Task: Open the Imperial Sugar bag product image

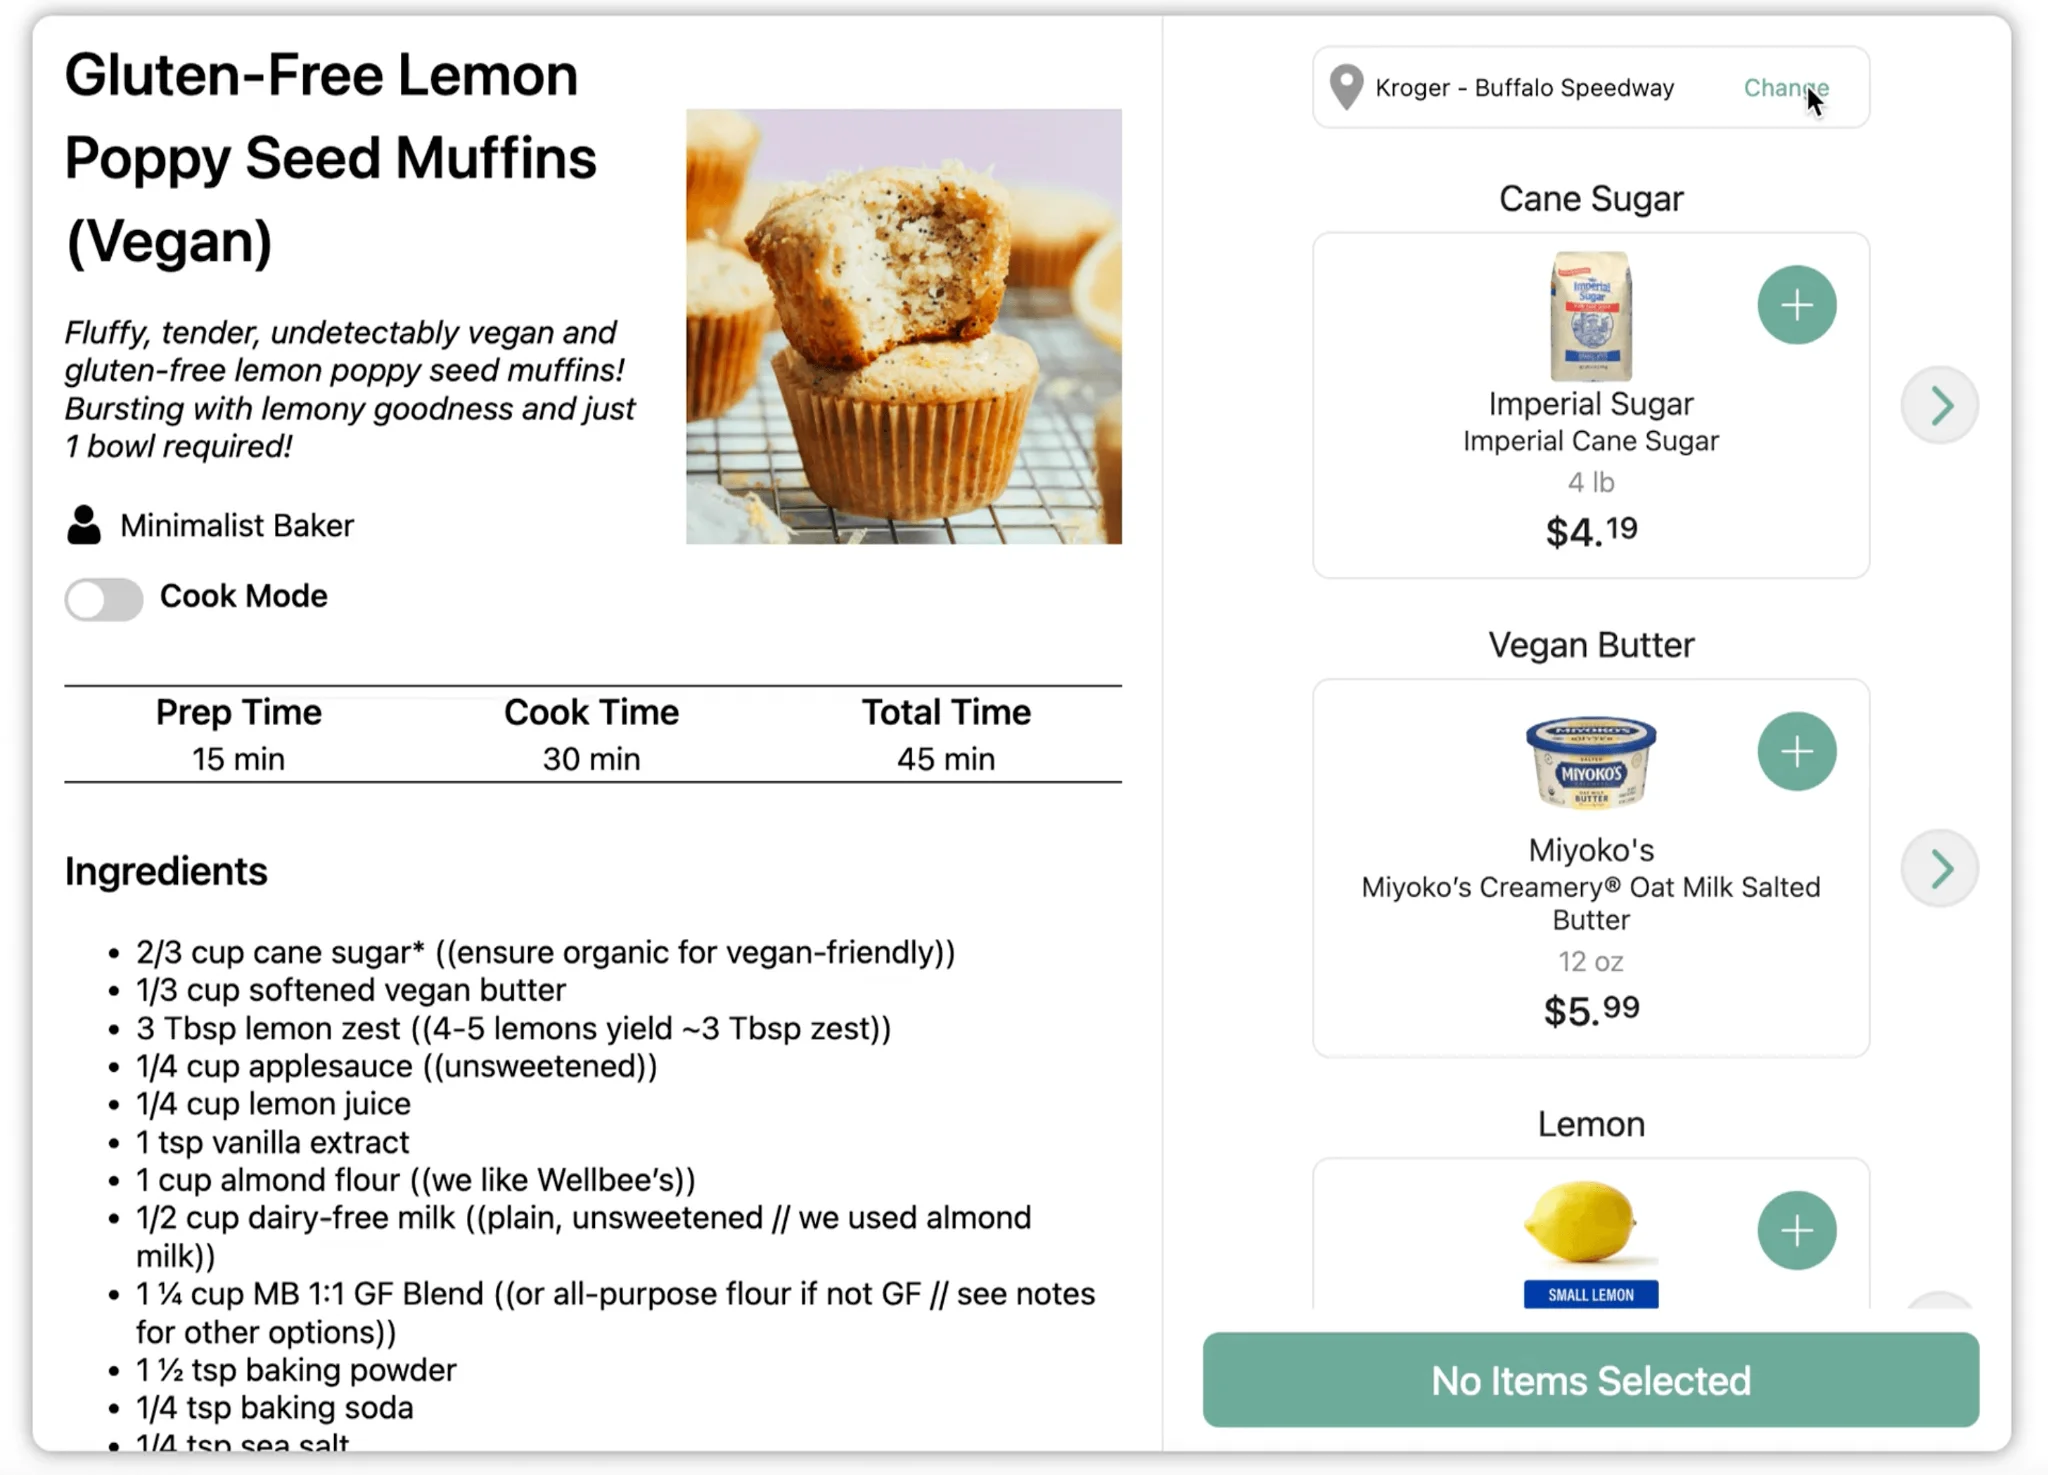Action: [x=1591, y=316]
